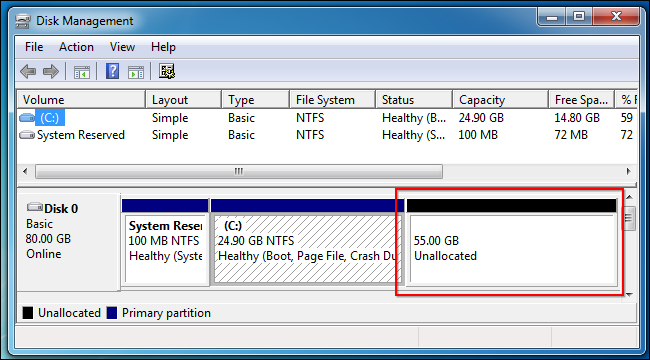The height and width of the screenshot is (360, 650).
Task: Click the Disk 0 drive icon
Action: click(35, 207)
